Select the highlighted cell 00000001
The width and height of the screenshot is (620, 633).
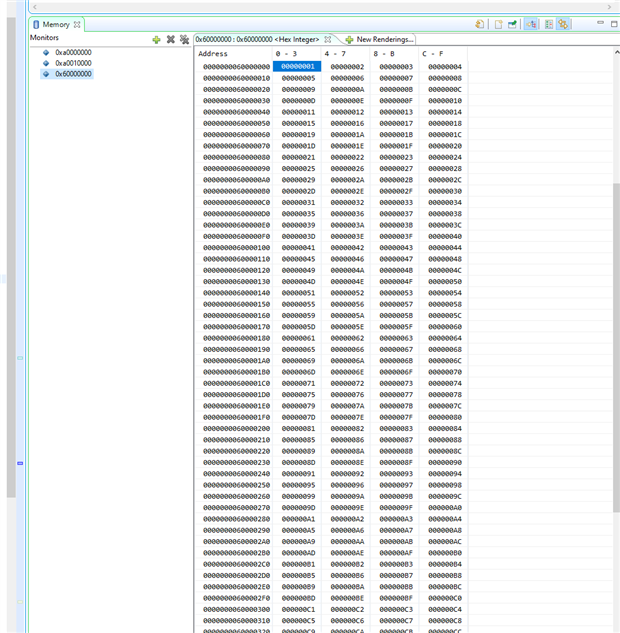click(297, 66)
